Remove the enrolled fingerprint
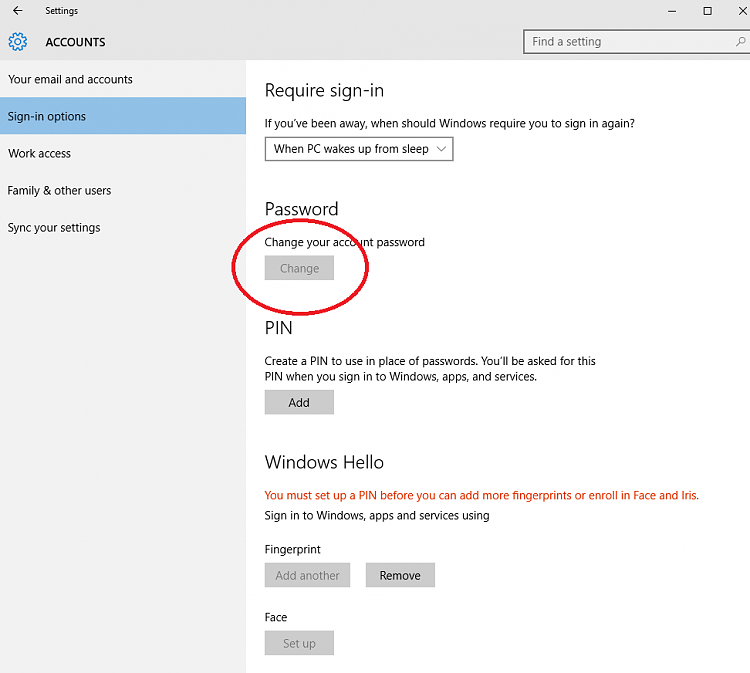750x673 pixels. click(400, 576)
